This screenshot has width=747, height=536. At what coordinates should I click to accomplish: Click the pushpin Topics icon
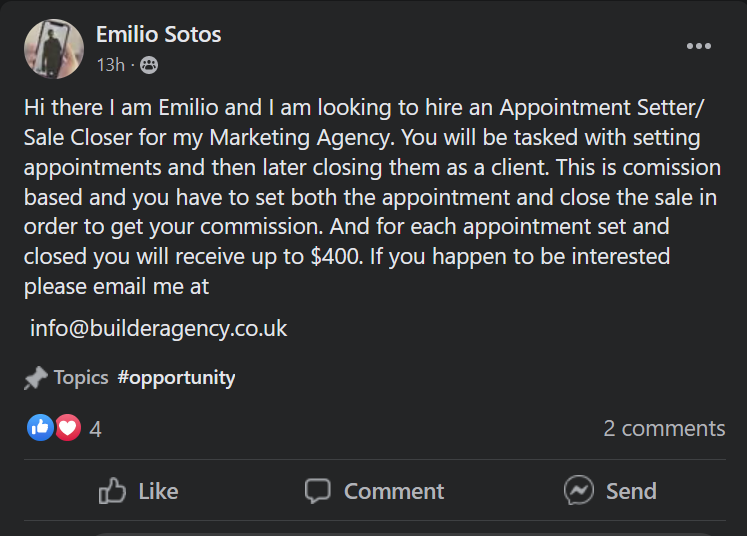(36, 378)
